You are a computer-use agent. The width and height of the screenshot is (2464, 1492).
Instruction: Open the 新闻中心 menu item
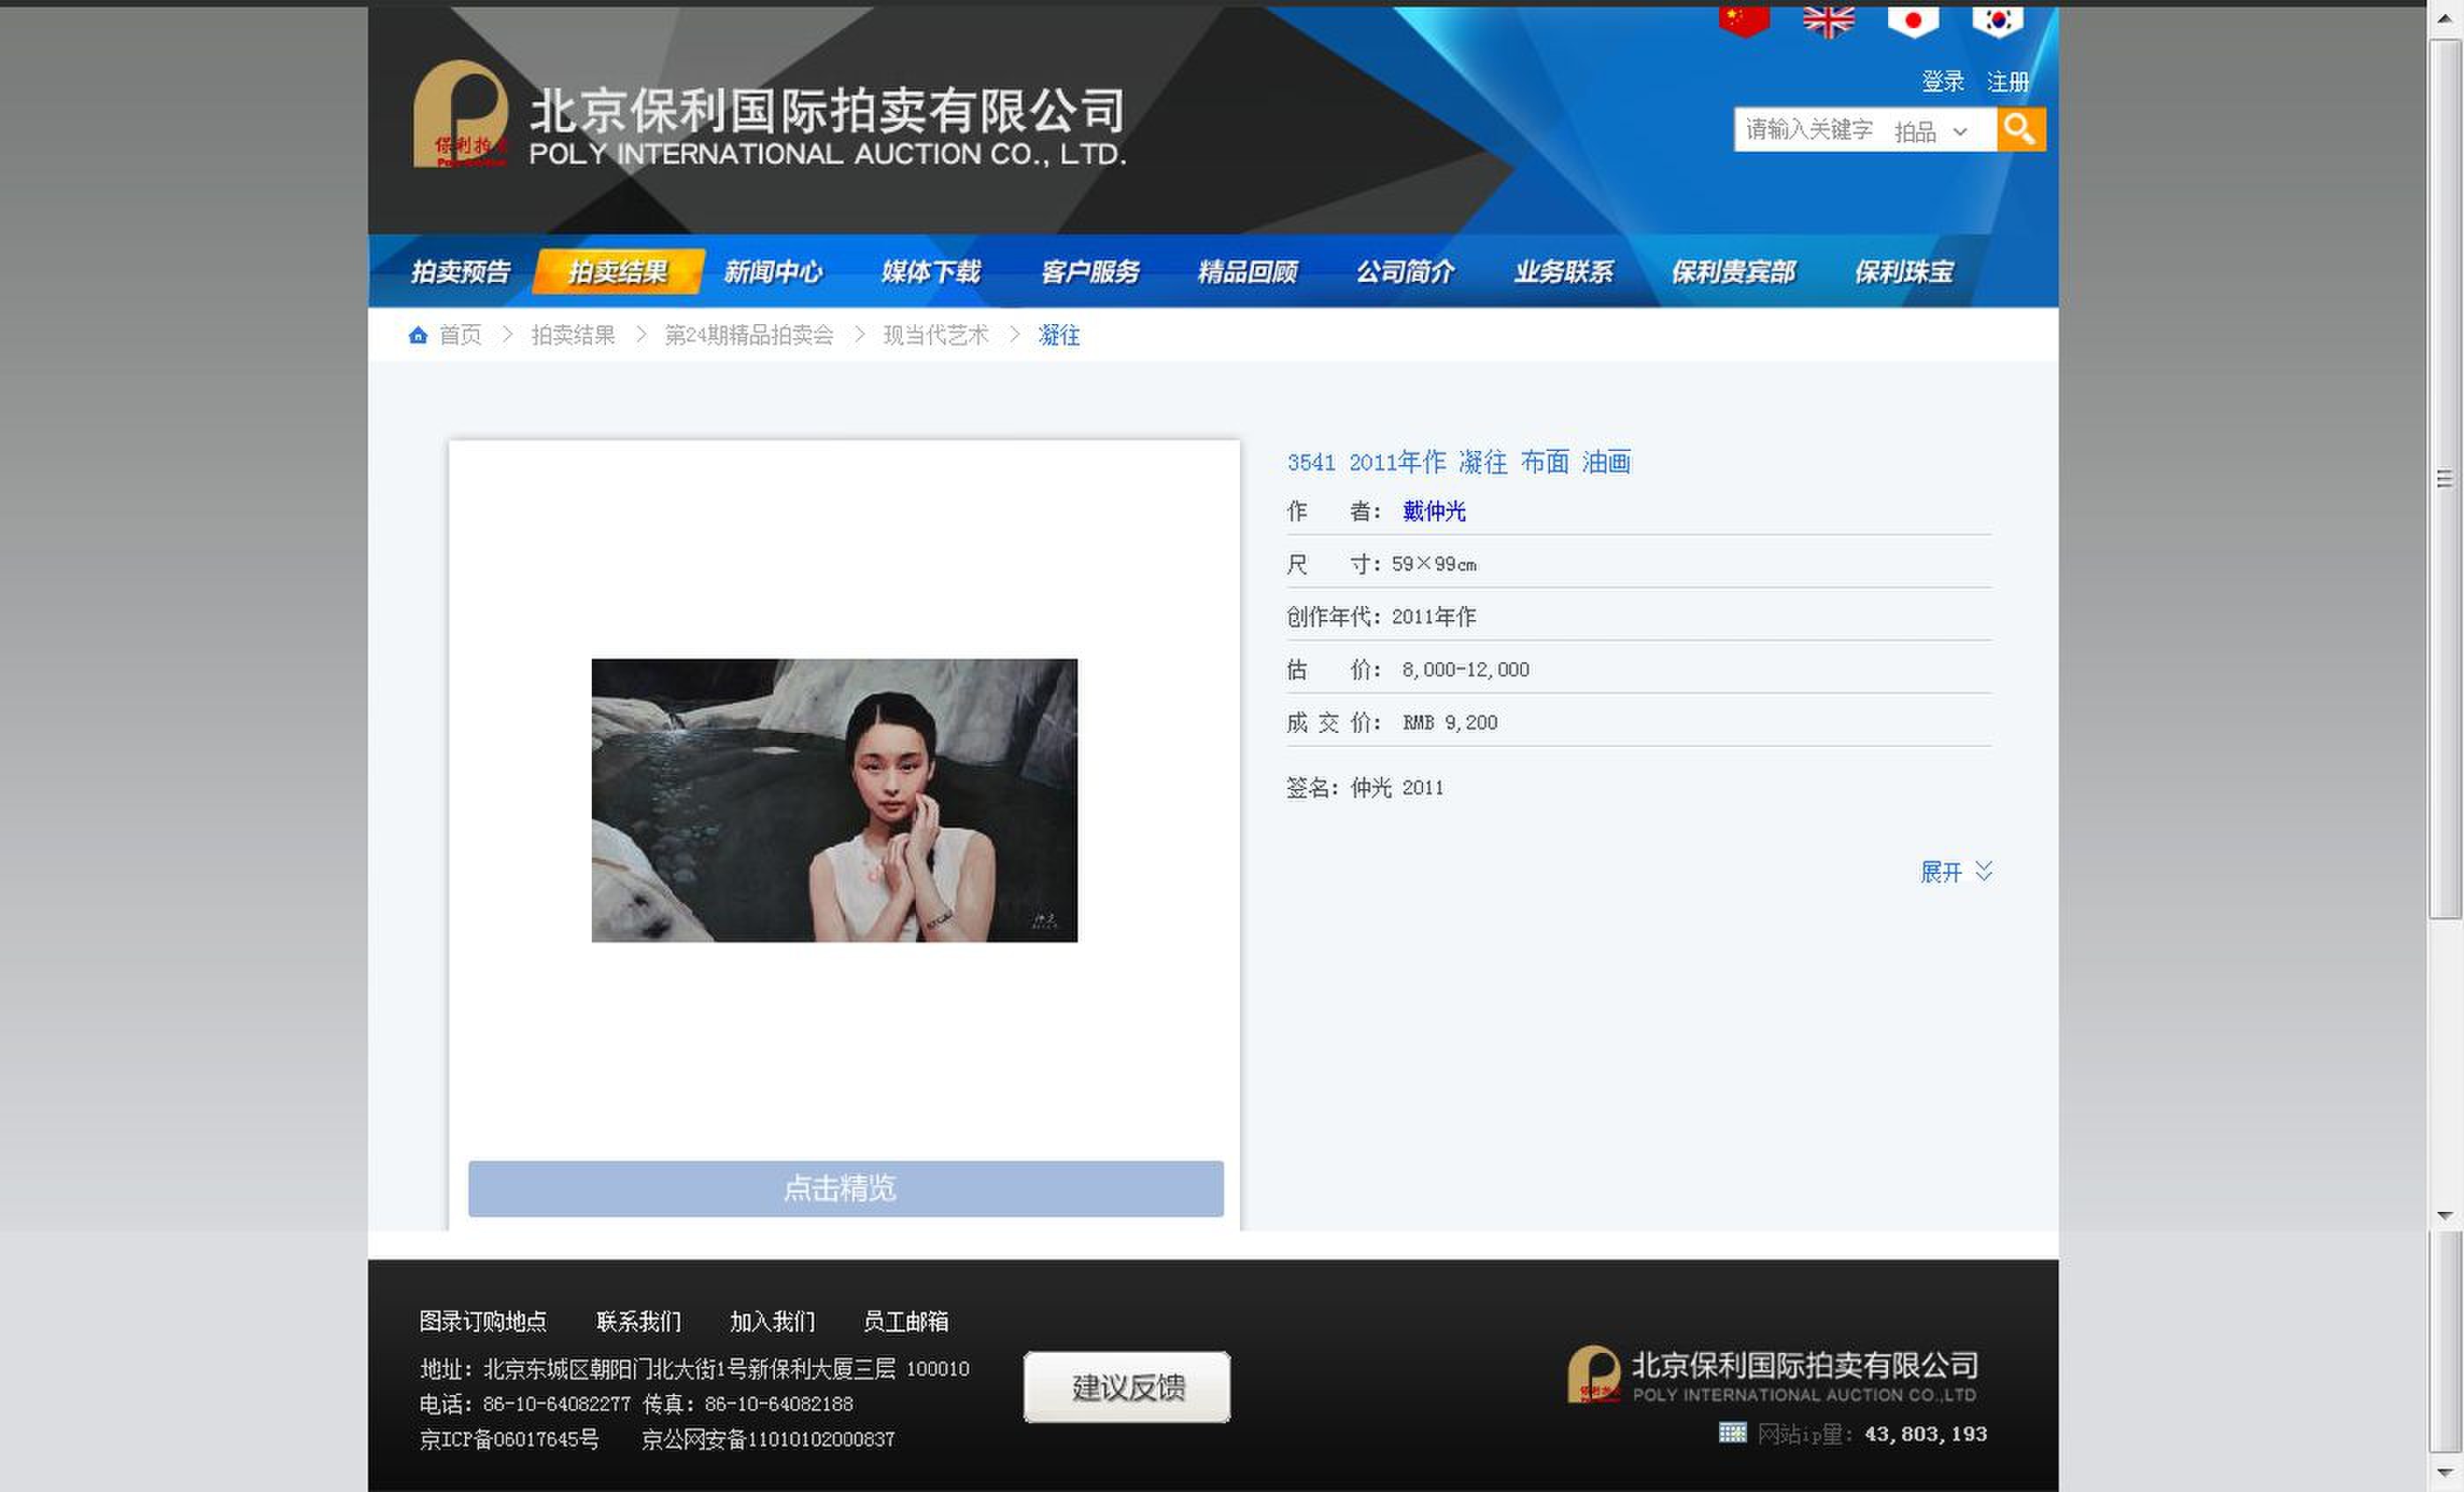coord(773,272)
